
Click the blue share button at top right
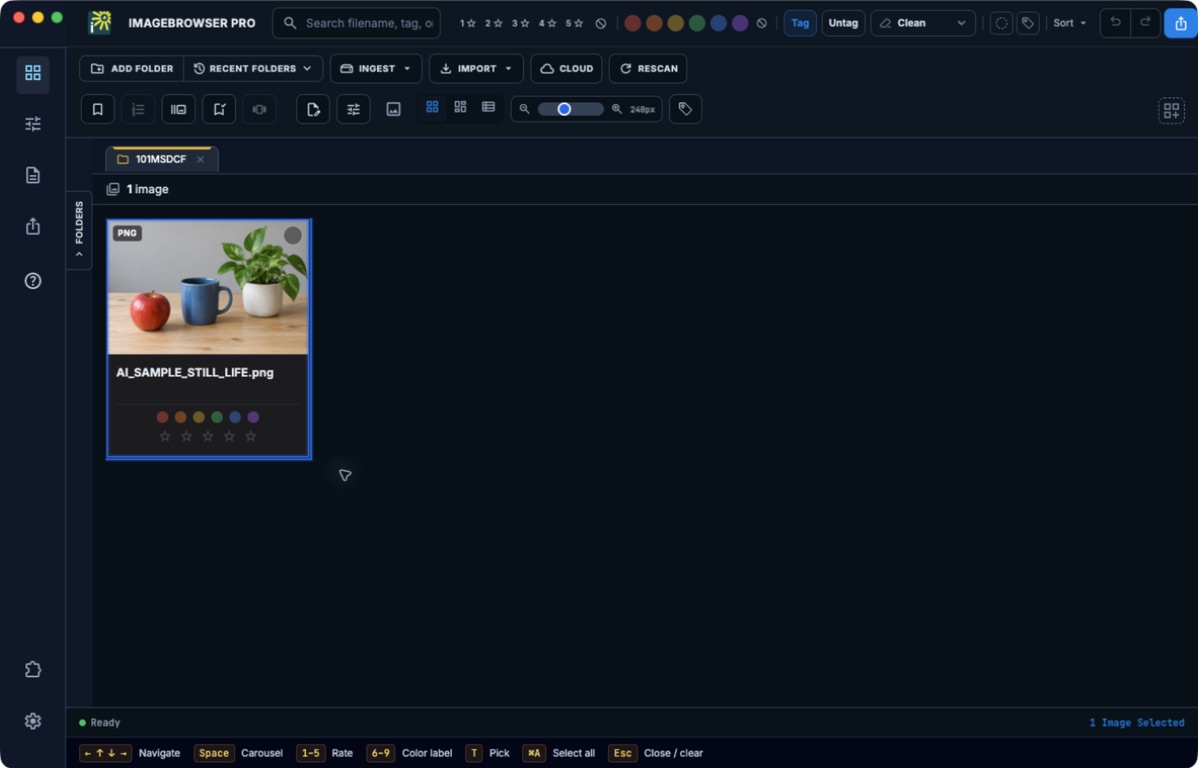(x=1180, y=23)
